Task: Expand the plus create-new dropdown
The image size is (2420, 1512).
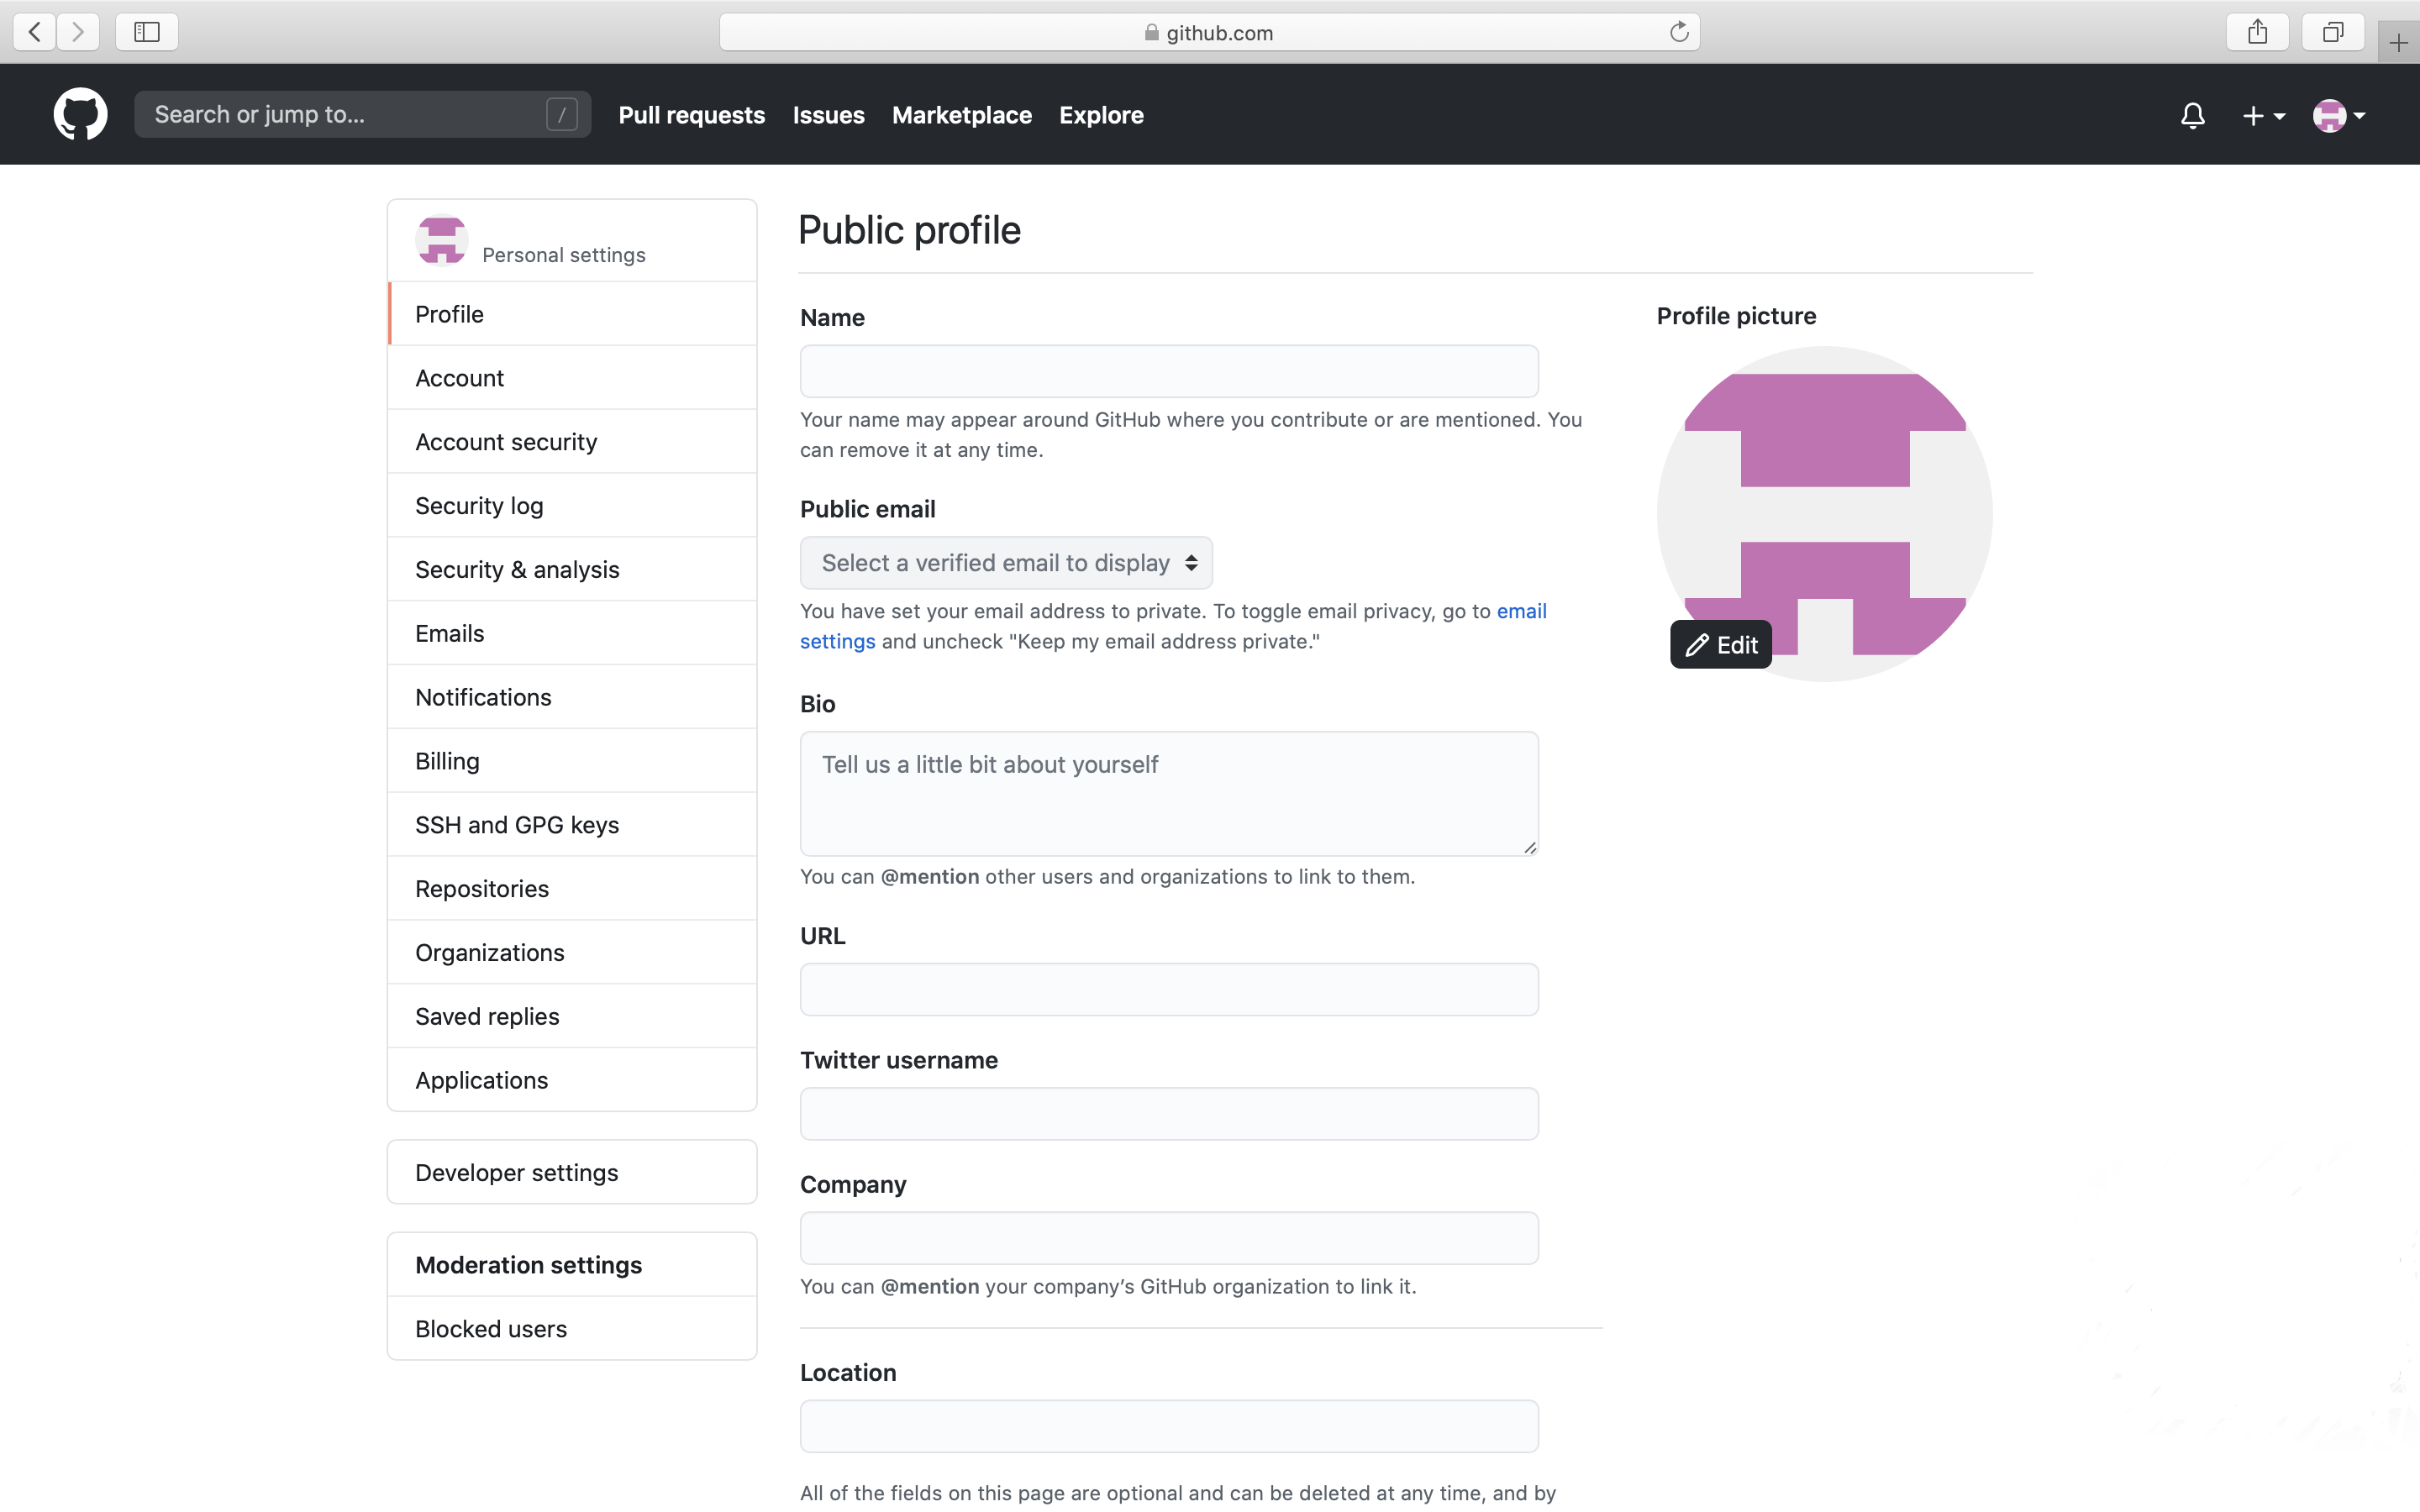Action: pyautogui.click(x=2263, y=116)
